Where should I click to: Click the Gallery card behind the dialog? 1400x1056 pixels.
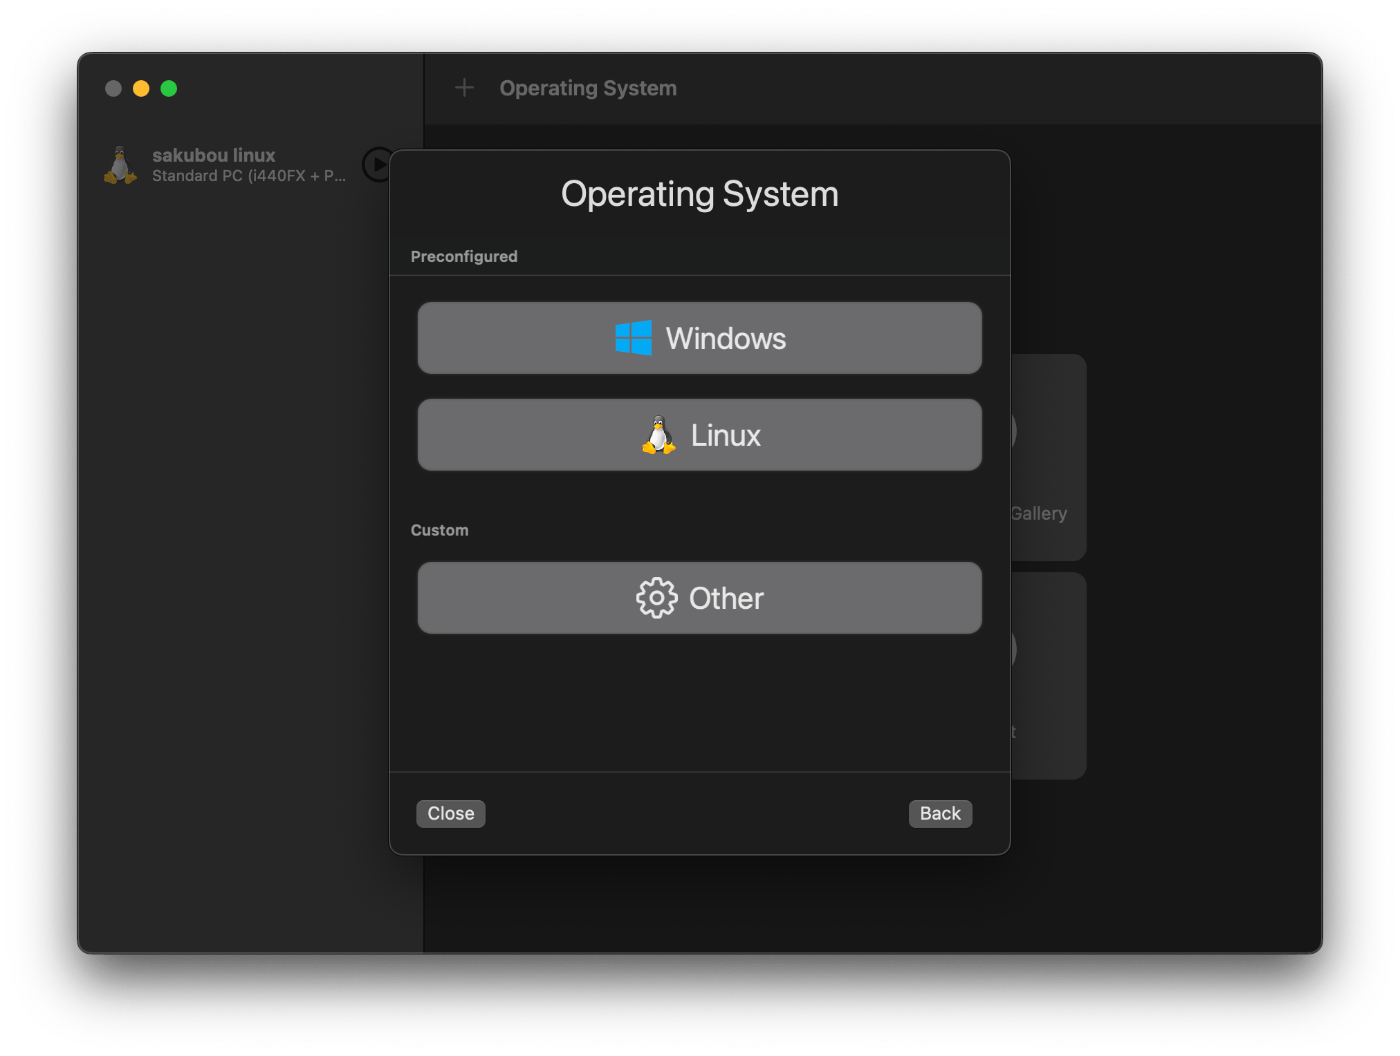pos(1048,457)
